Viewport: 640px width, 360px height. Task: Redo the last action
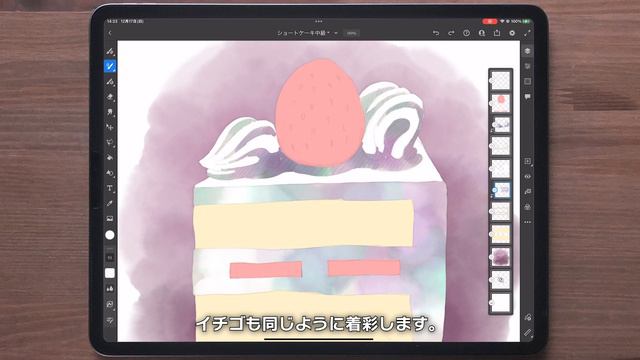[x=451, y=33]
